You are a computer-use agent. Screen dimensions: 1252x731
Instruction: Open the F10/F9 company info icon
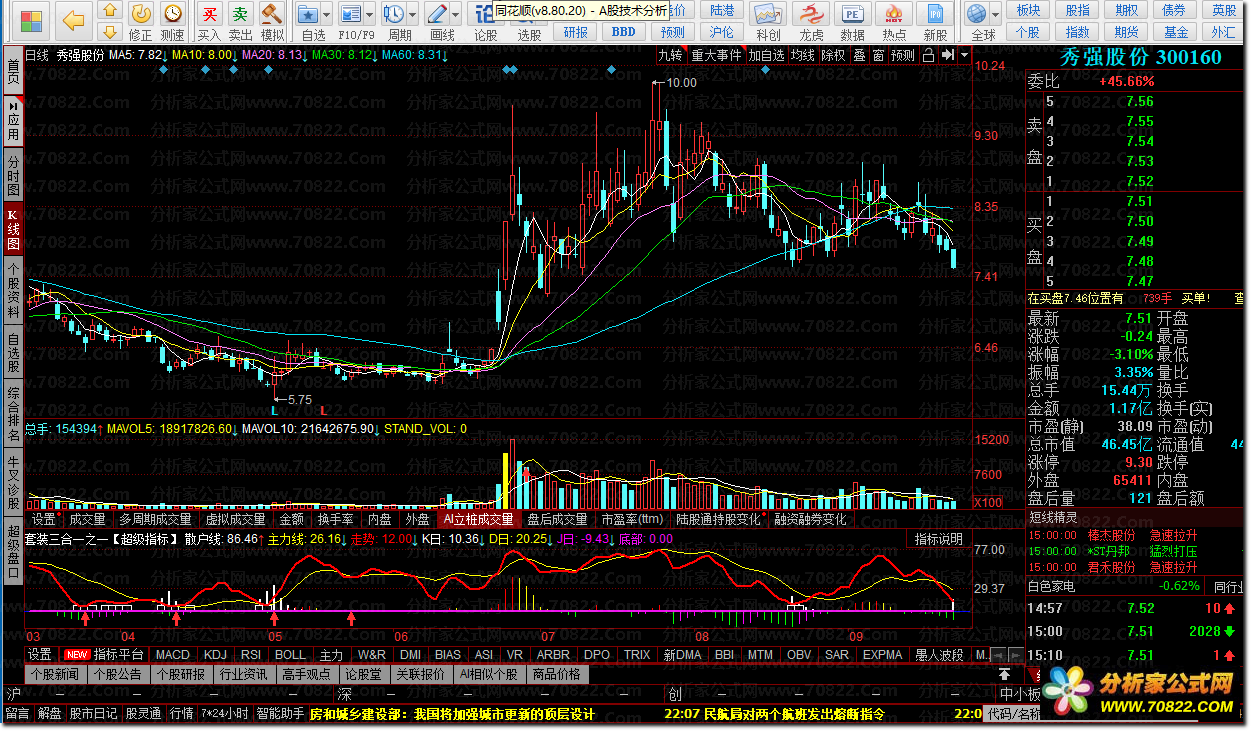click(x=349, y=14)
